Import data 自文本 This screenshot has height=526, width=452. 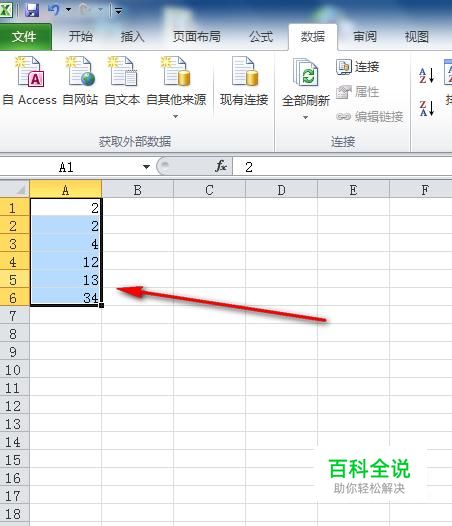(x=122, y=81)
